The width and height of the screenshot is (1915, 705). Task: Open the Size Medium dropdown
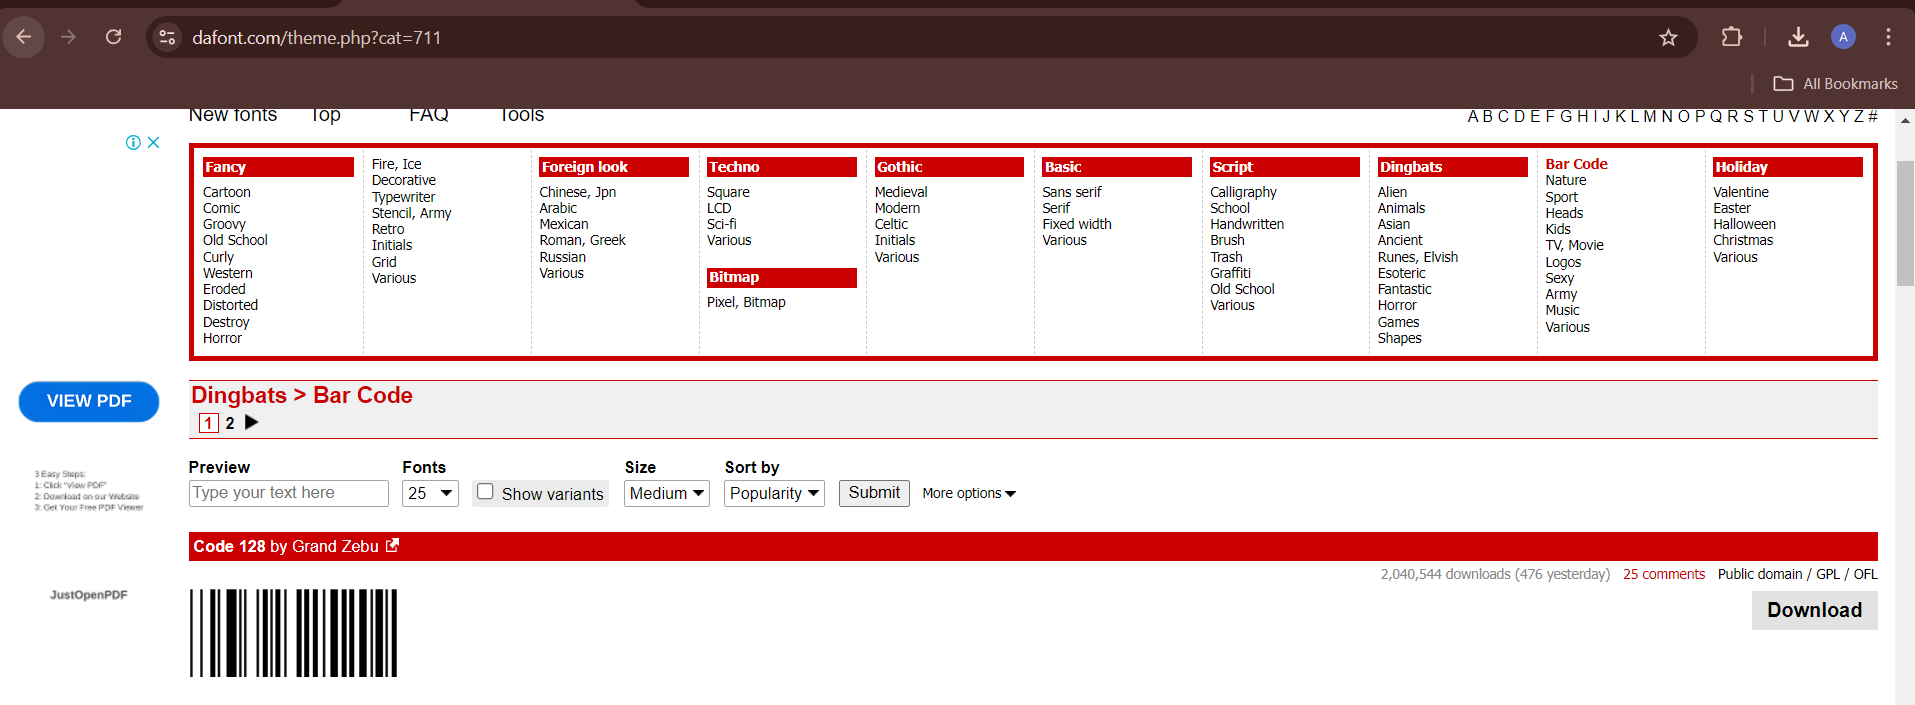click(666, 493)
